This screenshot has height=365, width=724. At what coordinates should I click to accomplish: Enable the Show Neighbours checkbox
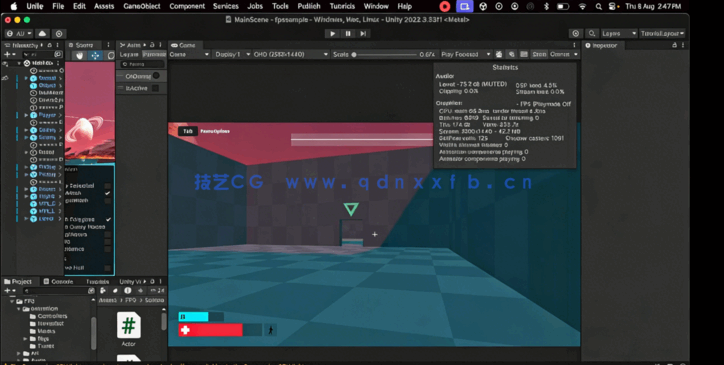[x=108, y=235]
